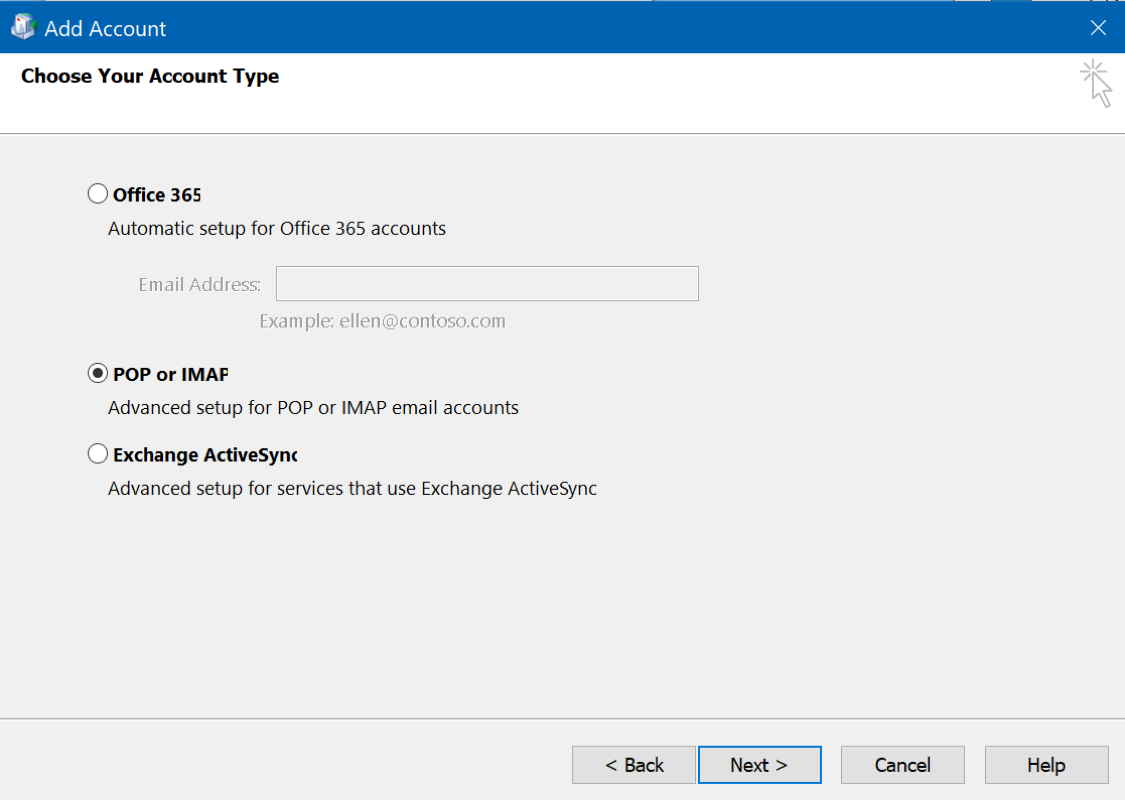
Task: Click the "Email Address:" label
Action: click(x=199, y=285)
